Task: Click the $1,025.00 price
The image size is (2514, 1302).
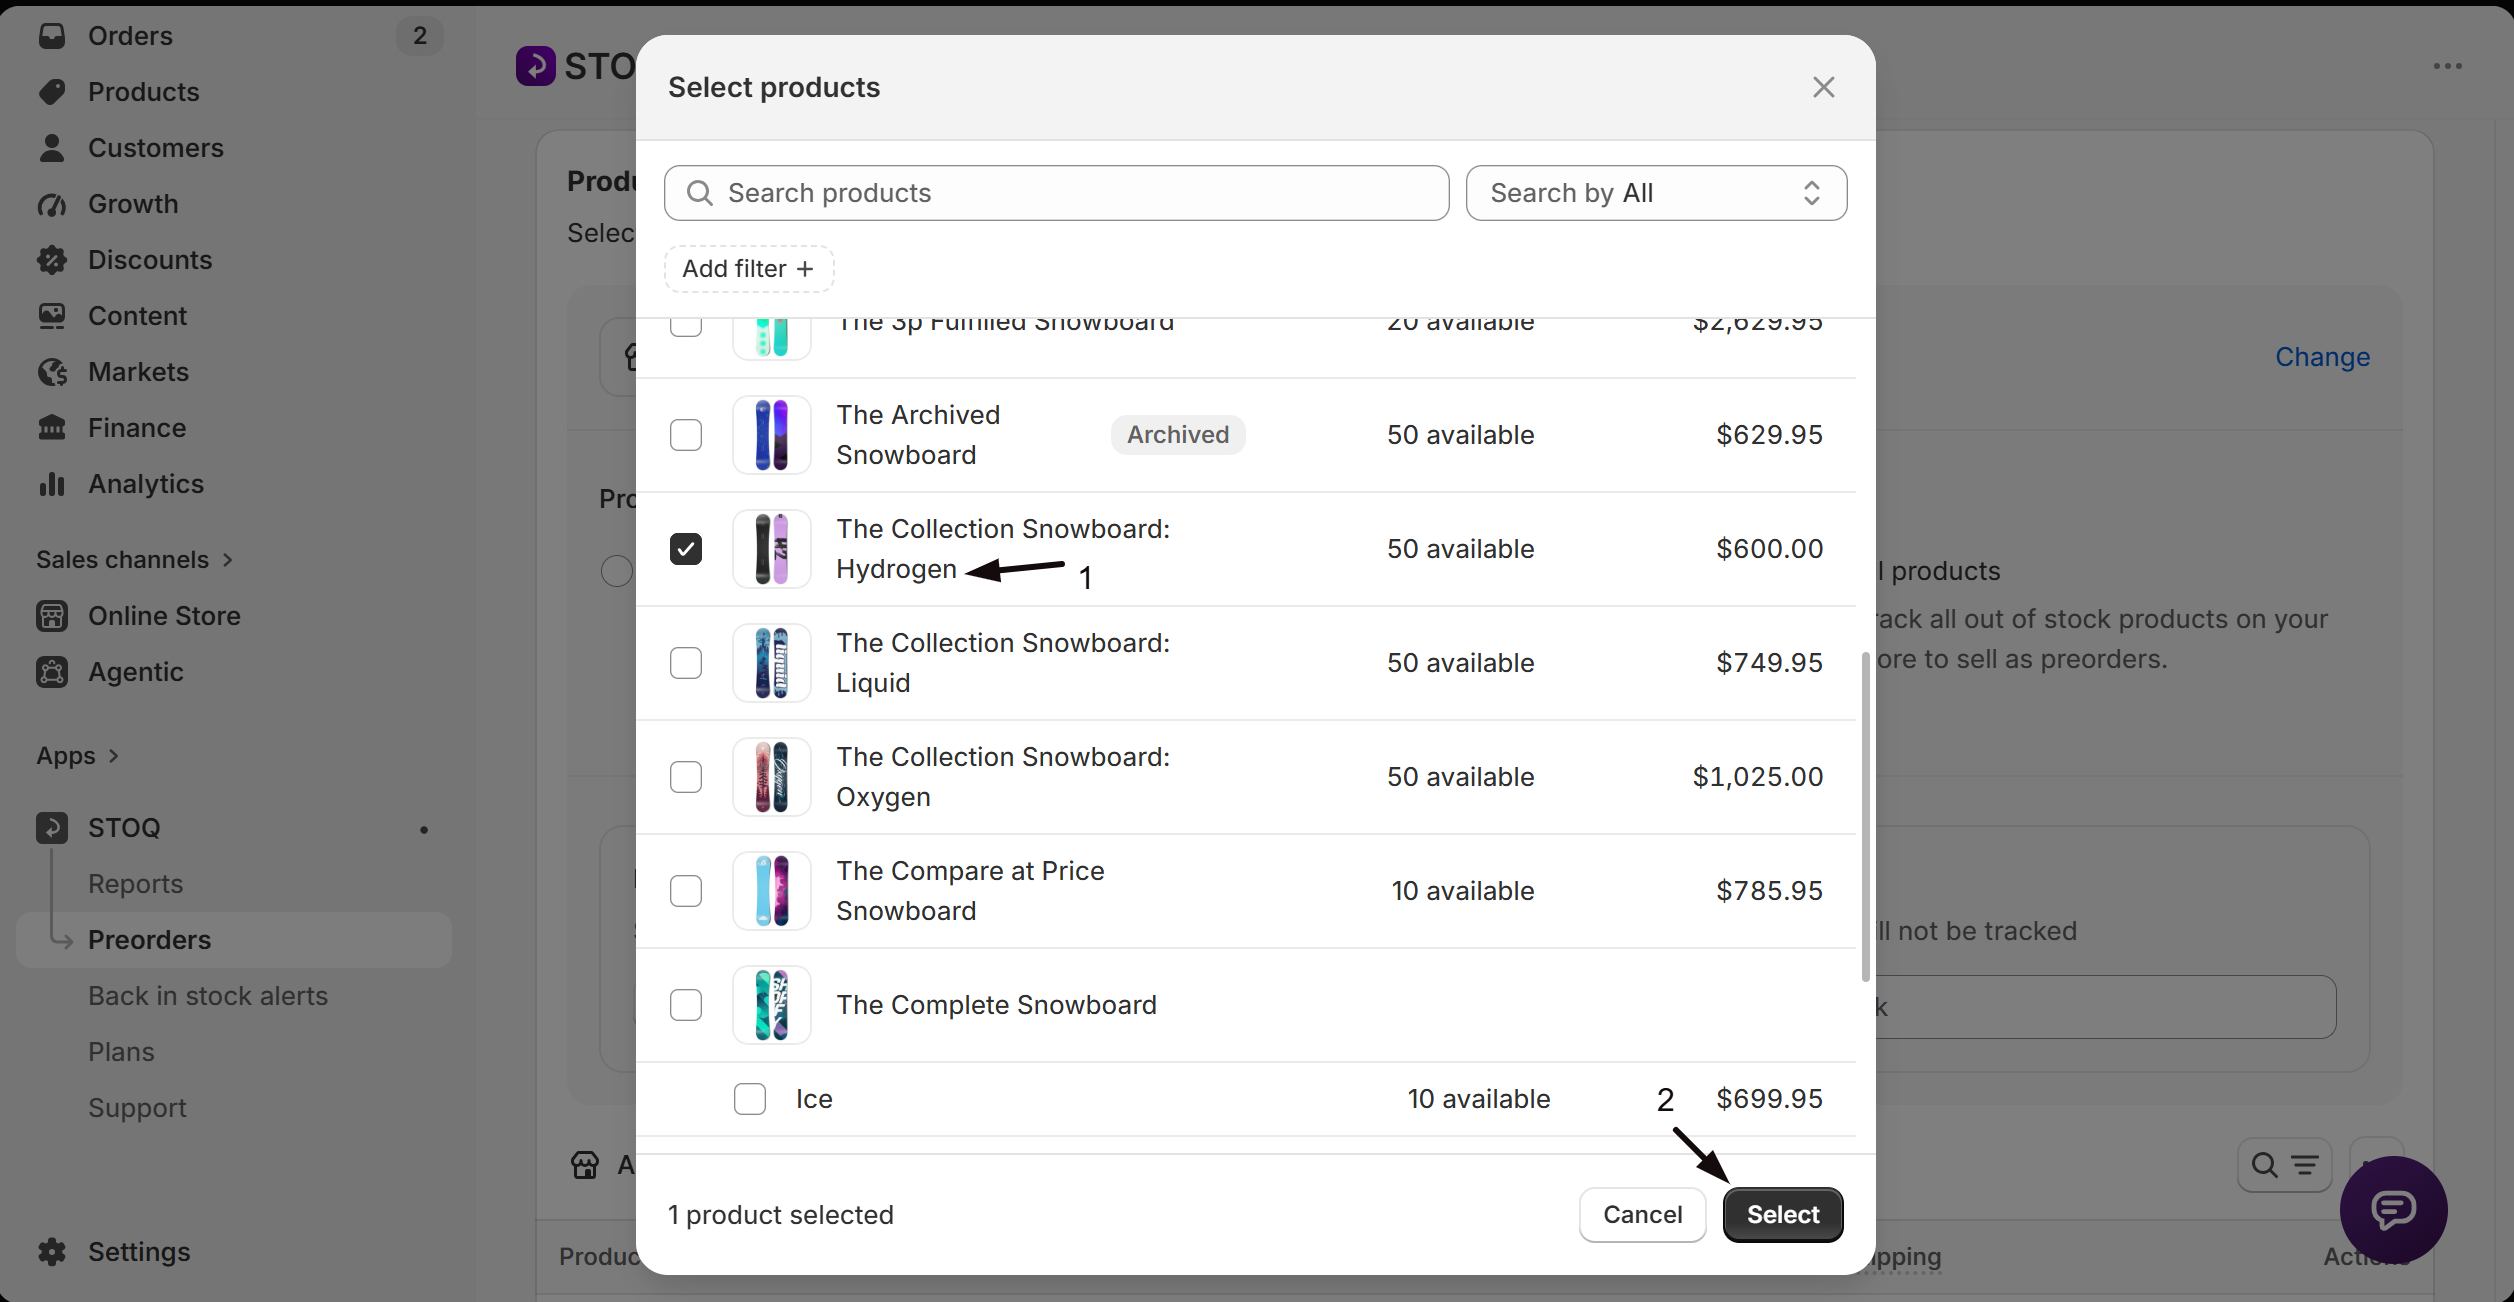Action: [x=1757, y=777]
